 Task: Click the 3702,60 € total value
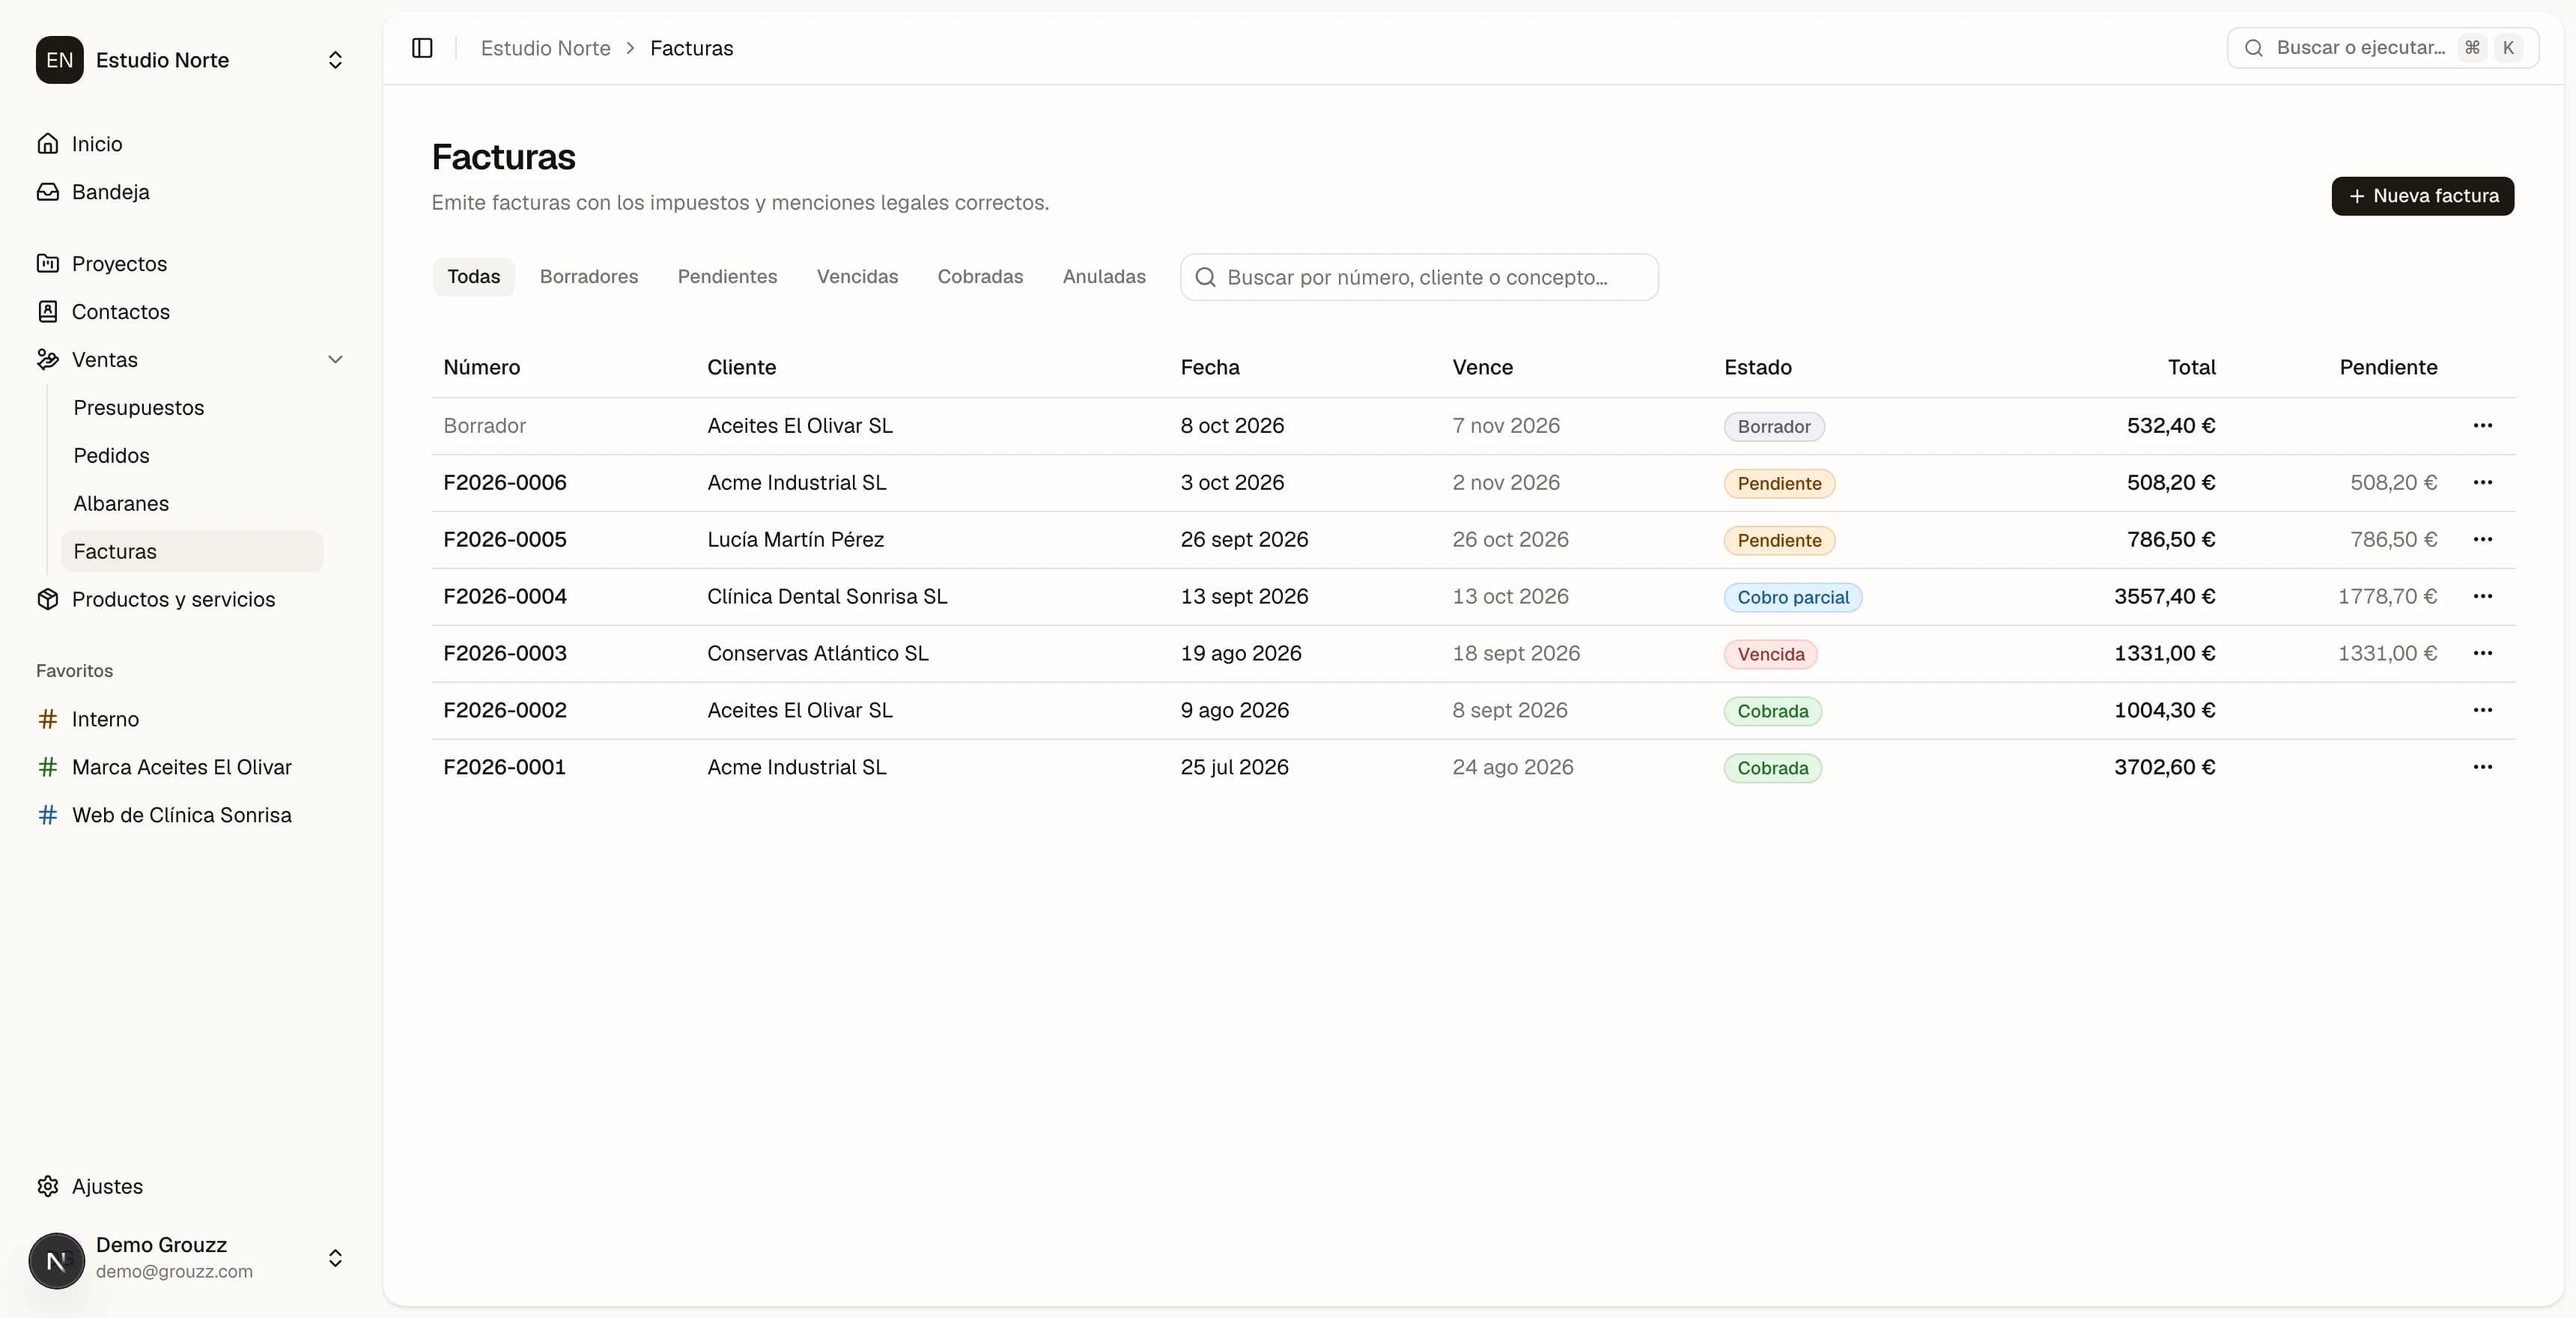[x=2164, y=768]
